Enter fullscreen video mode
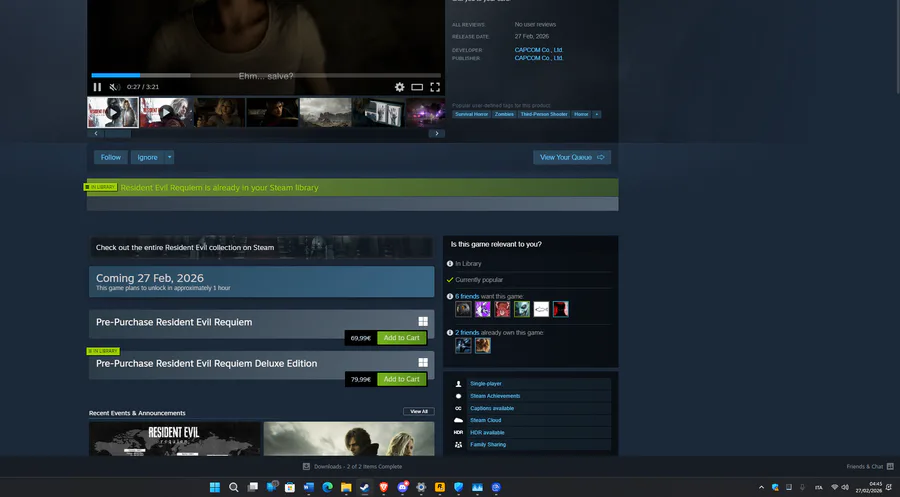Image resolution: width=900 pixels, height=497 pixels. pyautogui.click(x=435, y=87)
